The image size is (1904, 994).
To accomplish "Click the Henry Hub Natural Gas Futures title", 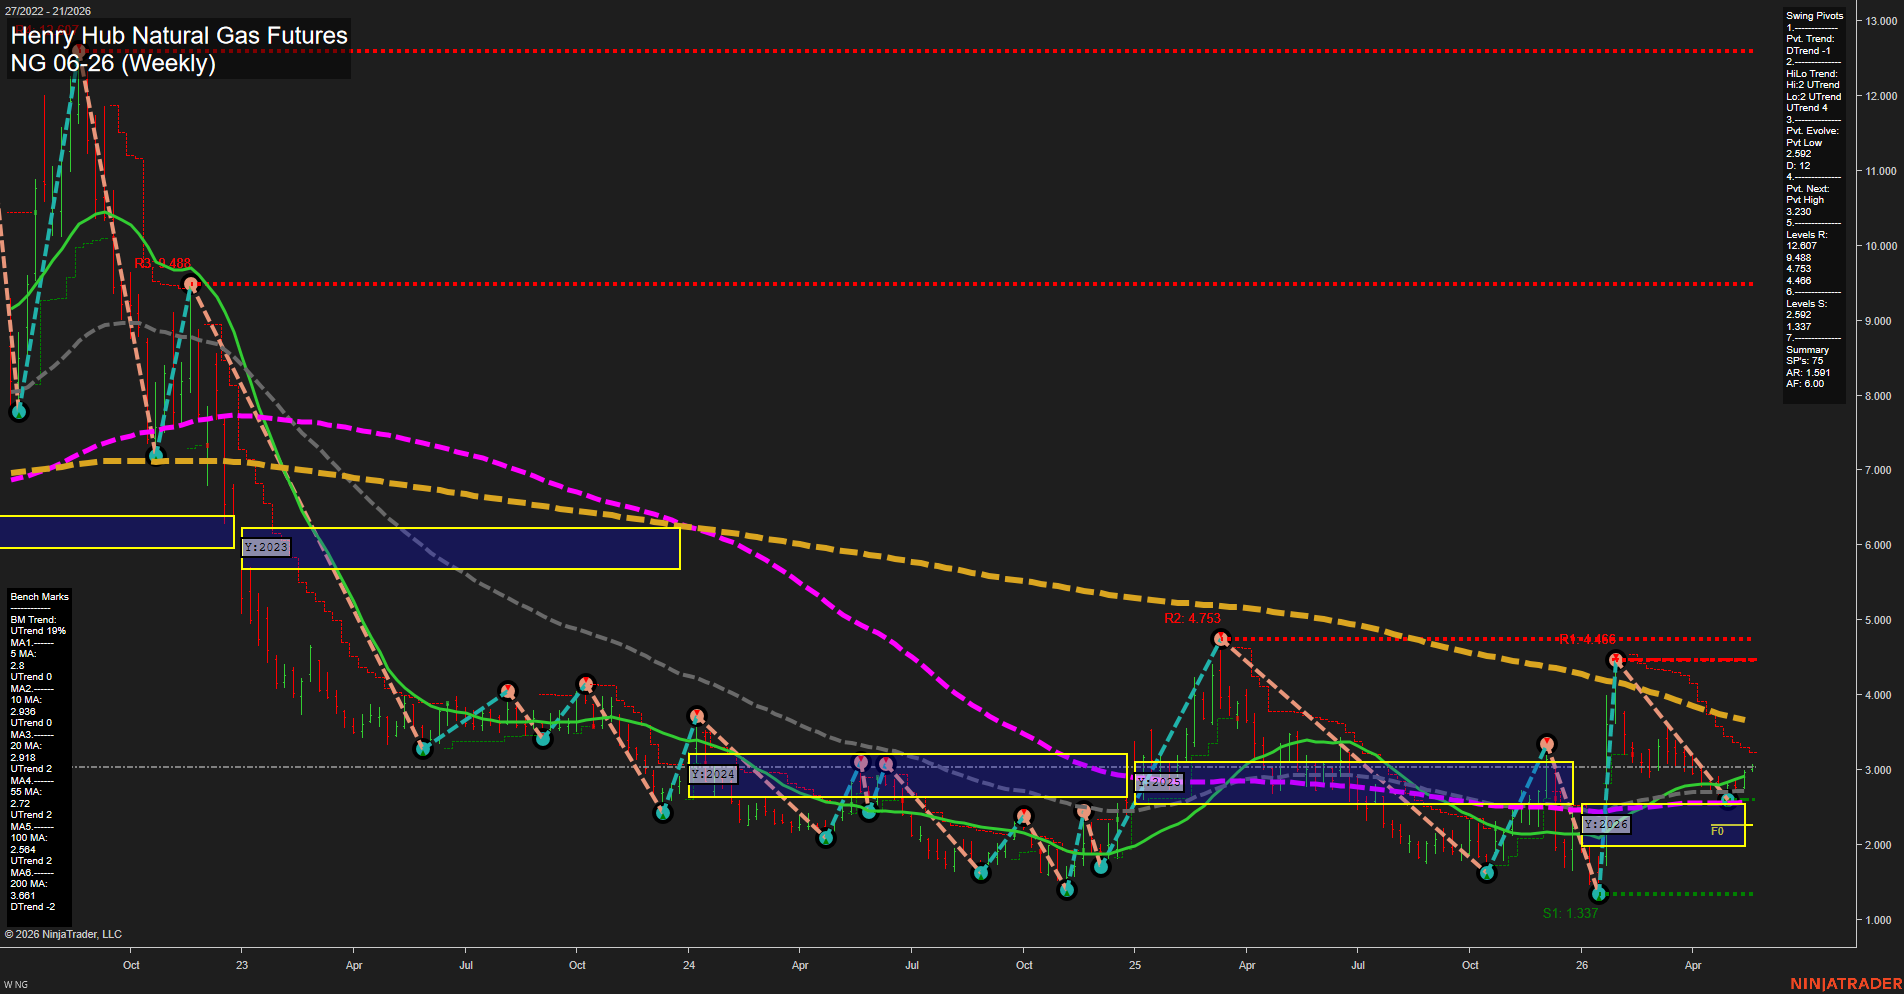I will 179,35.
